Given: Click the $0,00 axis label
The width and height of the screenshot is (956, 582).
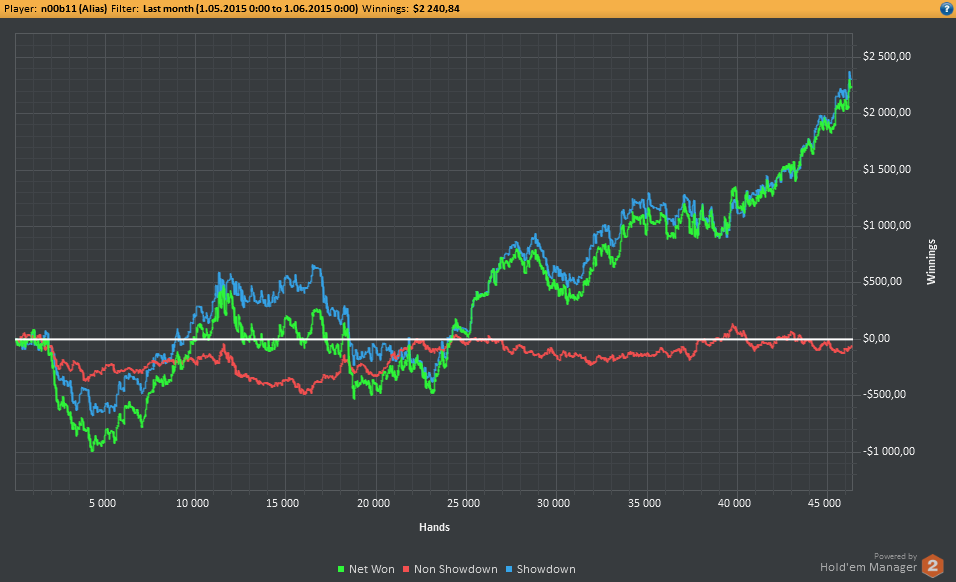Looking at the screenshot, I should [x=876, y=338].
